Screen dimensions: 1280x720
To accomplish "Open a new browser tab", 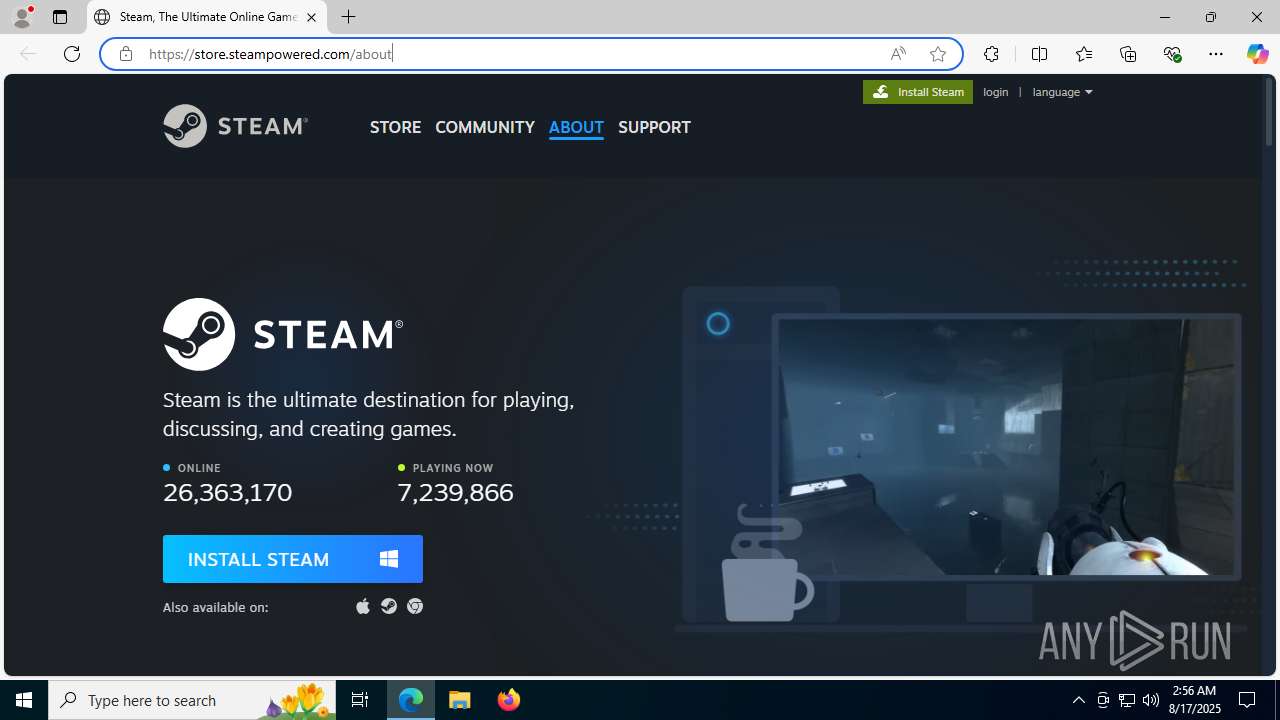I will [x=348, y=17].
